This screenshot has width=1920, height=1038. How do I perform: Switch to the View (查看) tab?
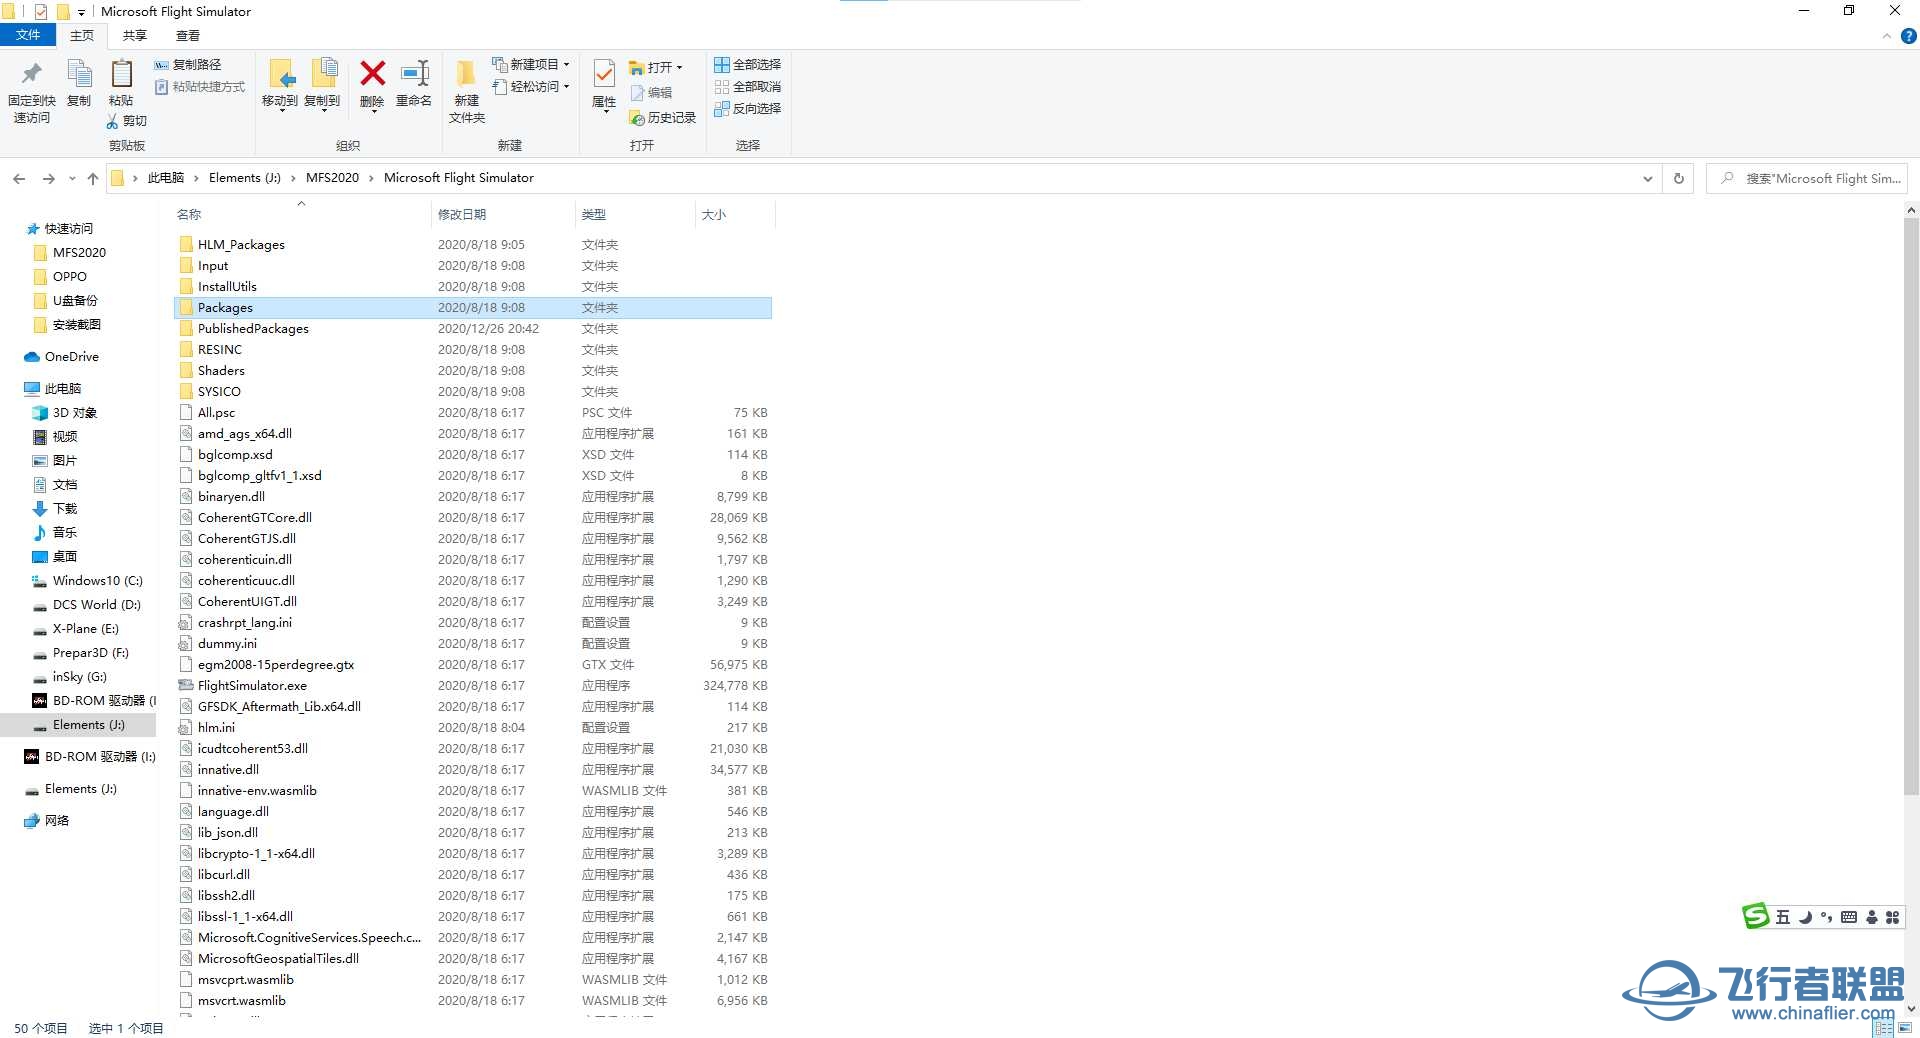tap(187, 35)
